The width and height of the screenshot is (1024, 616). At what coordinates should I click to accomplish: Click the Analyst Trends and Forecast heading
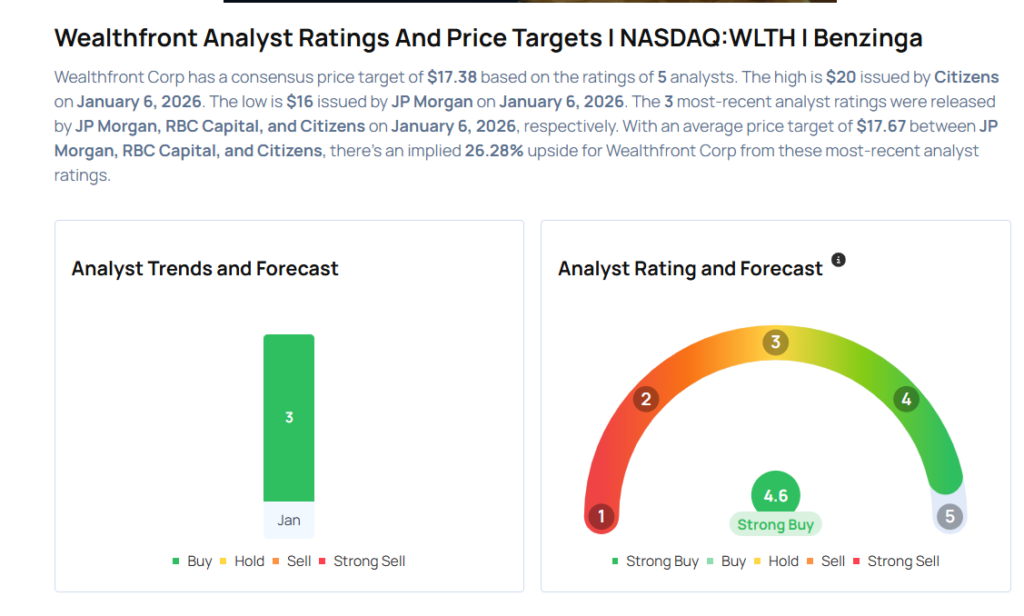(x=205, y=268)
